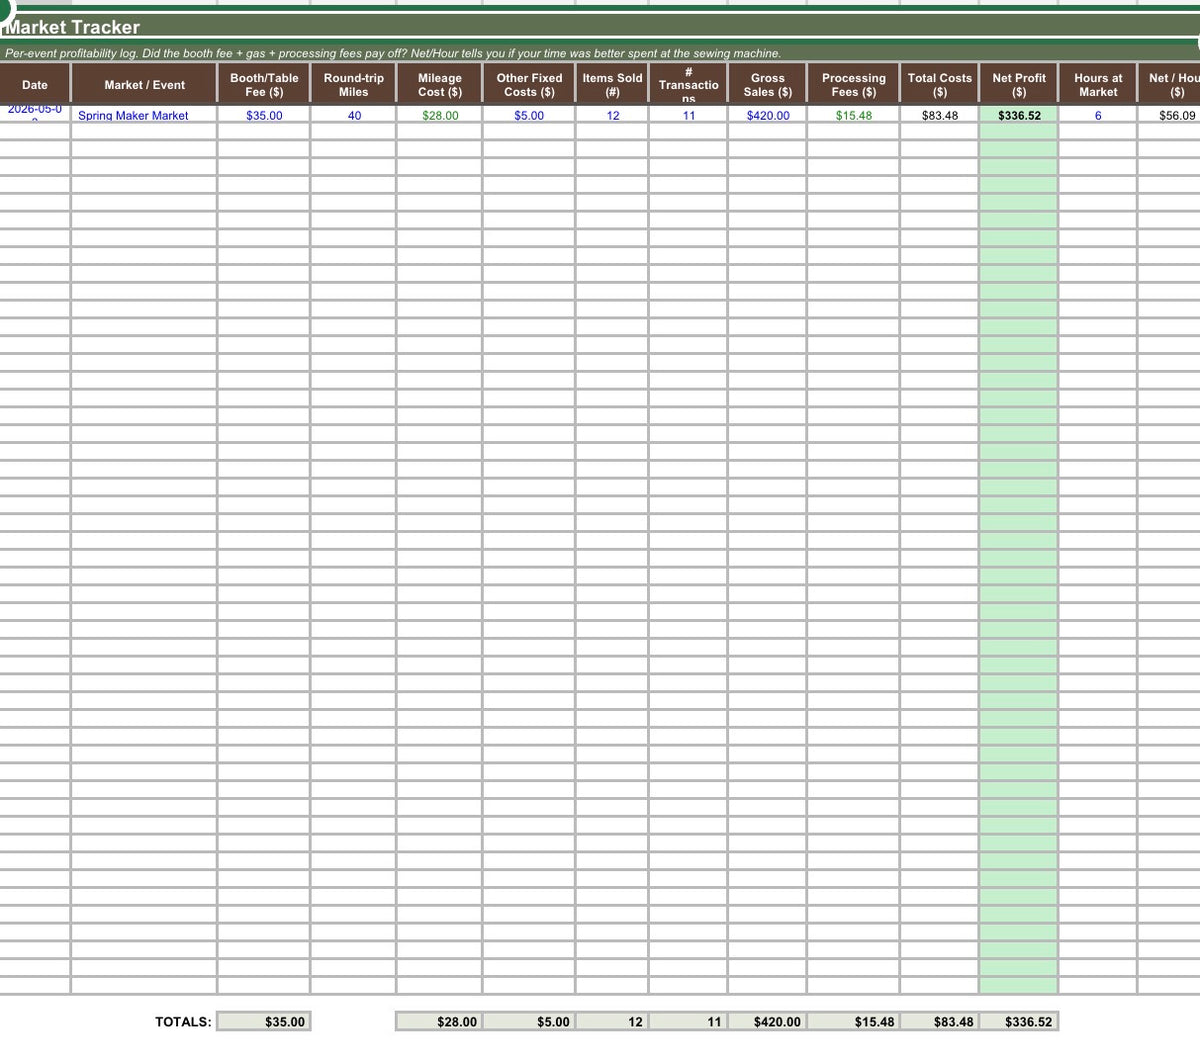
Task: Select the $336.52 net profit total
Action: click(1018, 1021)
